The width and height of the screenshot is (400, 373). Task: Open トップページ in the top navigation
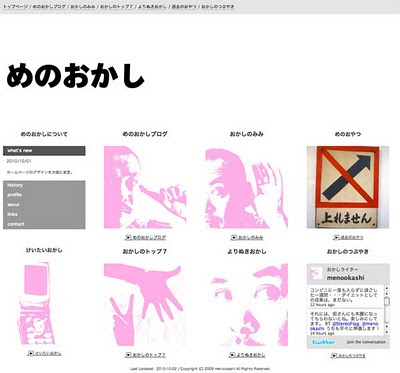pyautogui.click(x=16, y=6)
